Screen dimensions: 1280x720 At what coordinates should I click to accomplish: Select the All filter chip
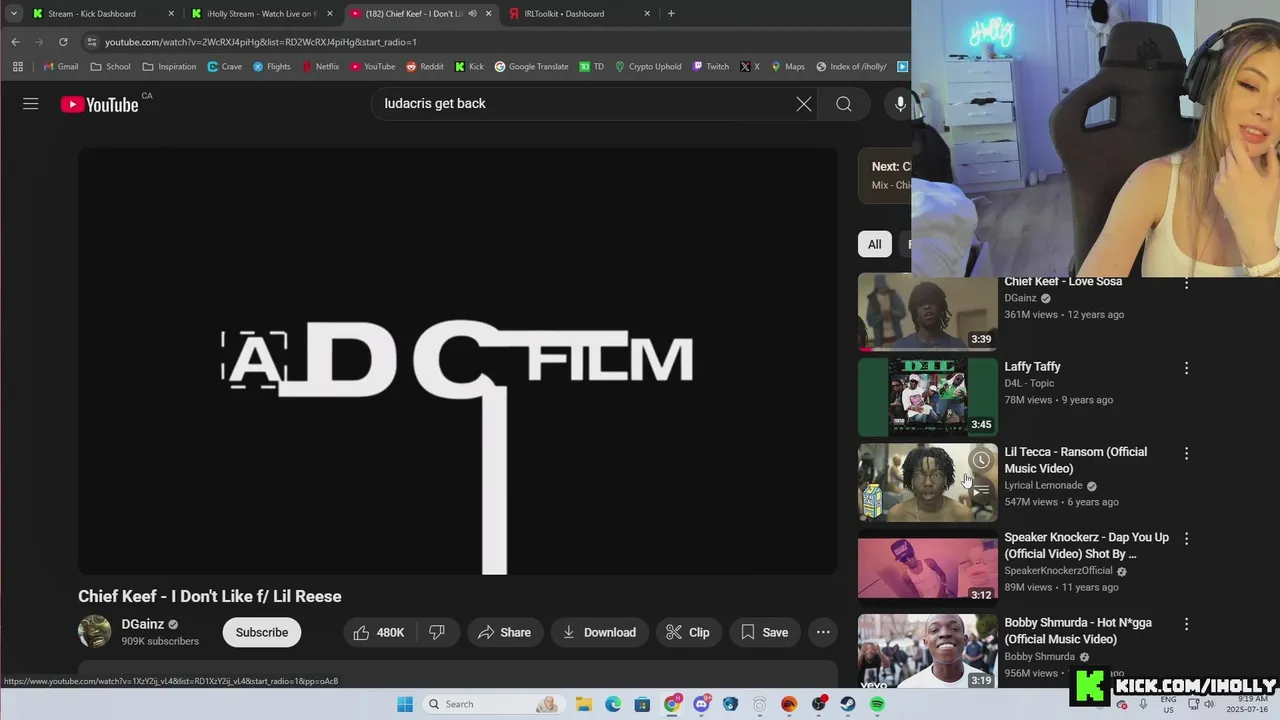coord(874,244)
